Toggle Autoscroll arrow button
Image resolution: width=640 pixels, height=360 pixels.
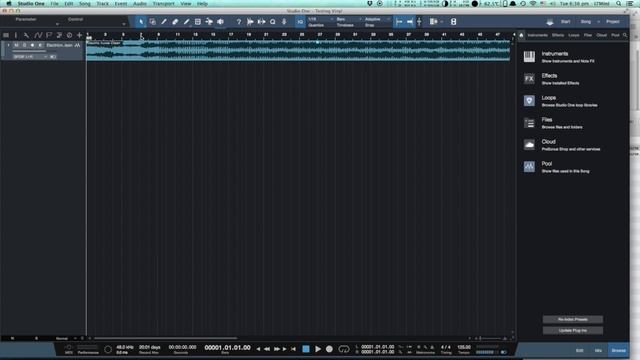pyautogui.click(x=409, y=22)
